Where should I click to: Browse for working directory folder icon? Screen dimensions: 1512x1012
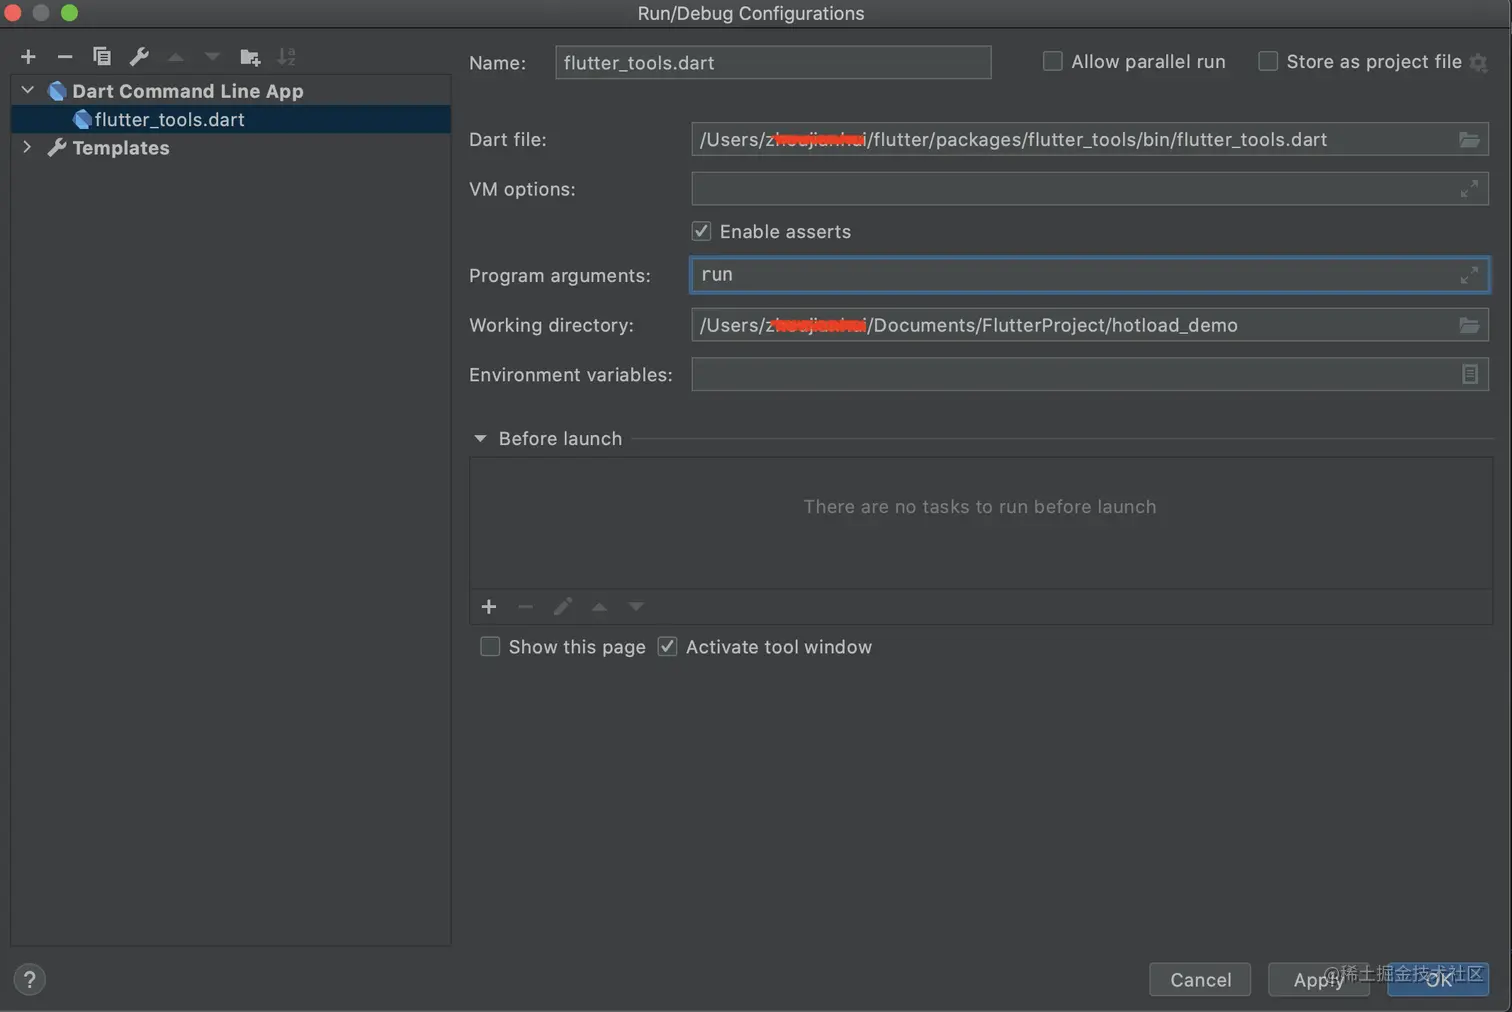[x=1469, y=325]
